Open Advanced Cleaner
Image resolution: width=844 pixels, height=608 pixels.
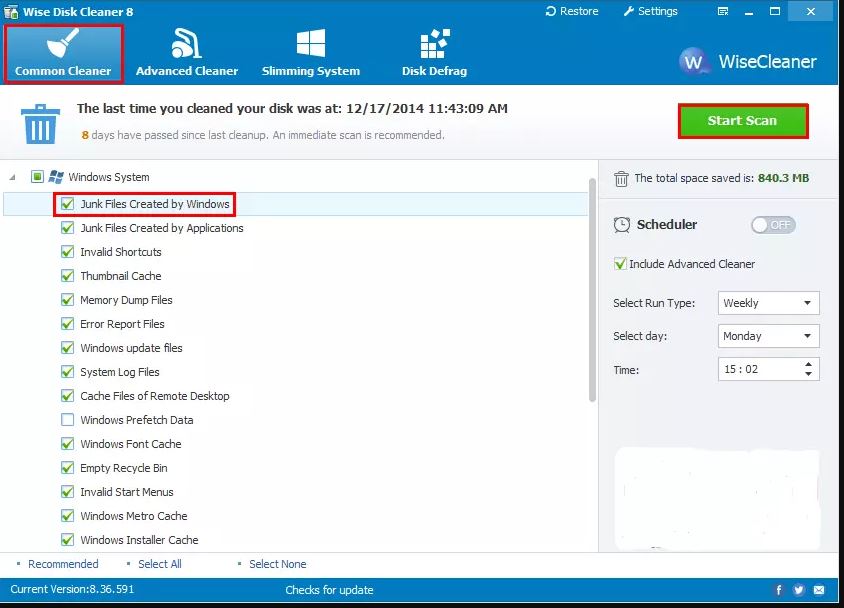pyautogui.click(x=187, y=52)
